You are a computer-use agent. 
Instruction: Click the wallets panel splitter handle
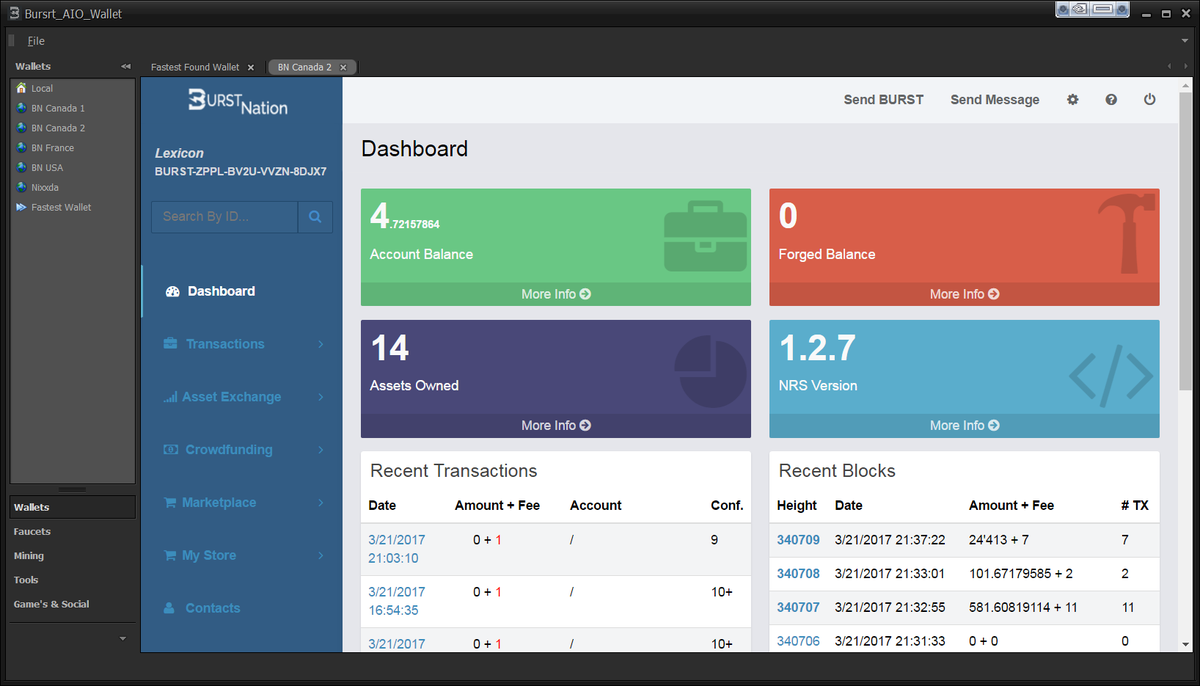[x=72, y=489]
